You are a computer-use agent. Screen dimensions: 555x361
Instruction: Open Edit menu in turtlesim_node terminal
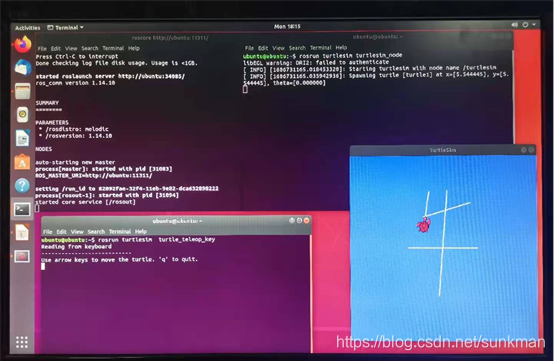[263, 48]
